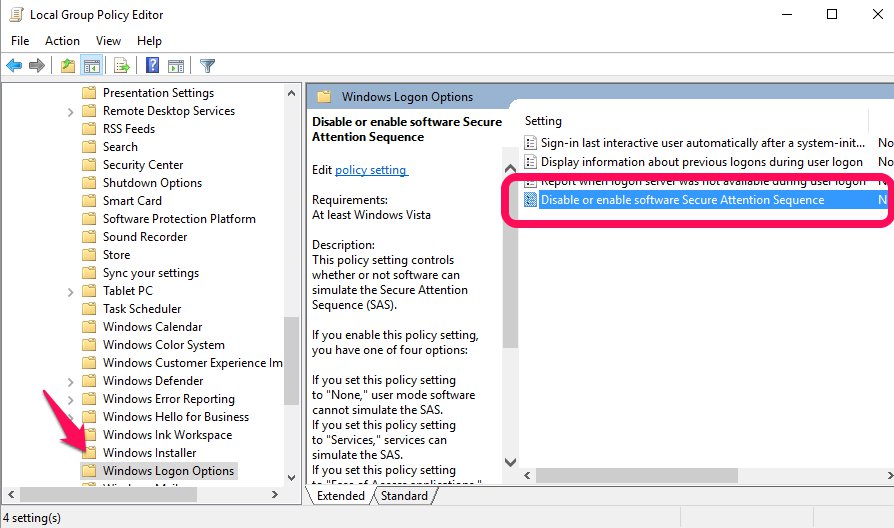Click the tree pane horizontal scroll right arrow
Screen dimensions: 894x528
tap(275, 494)
